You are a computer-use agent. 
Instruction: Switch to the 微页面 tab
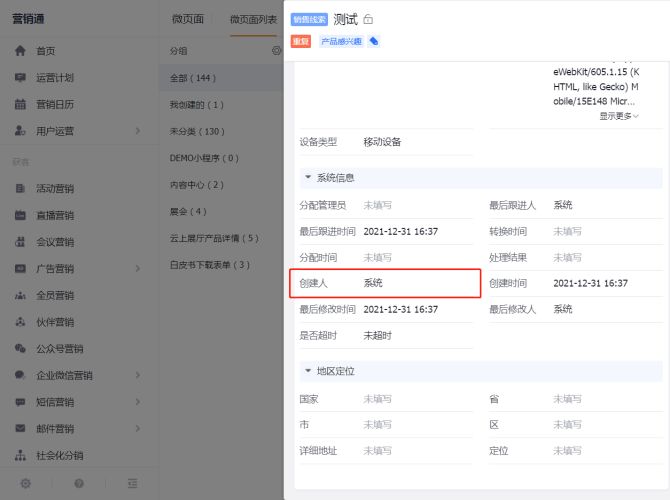click(x=188, y=19)
